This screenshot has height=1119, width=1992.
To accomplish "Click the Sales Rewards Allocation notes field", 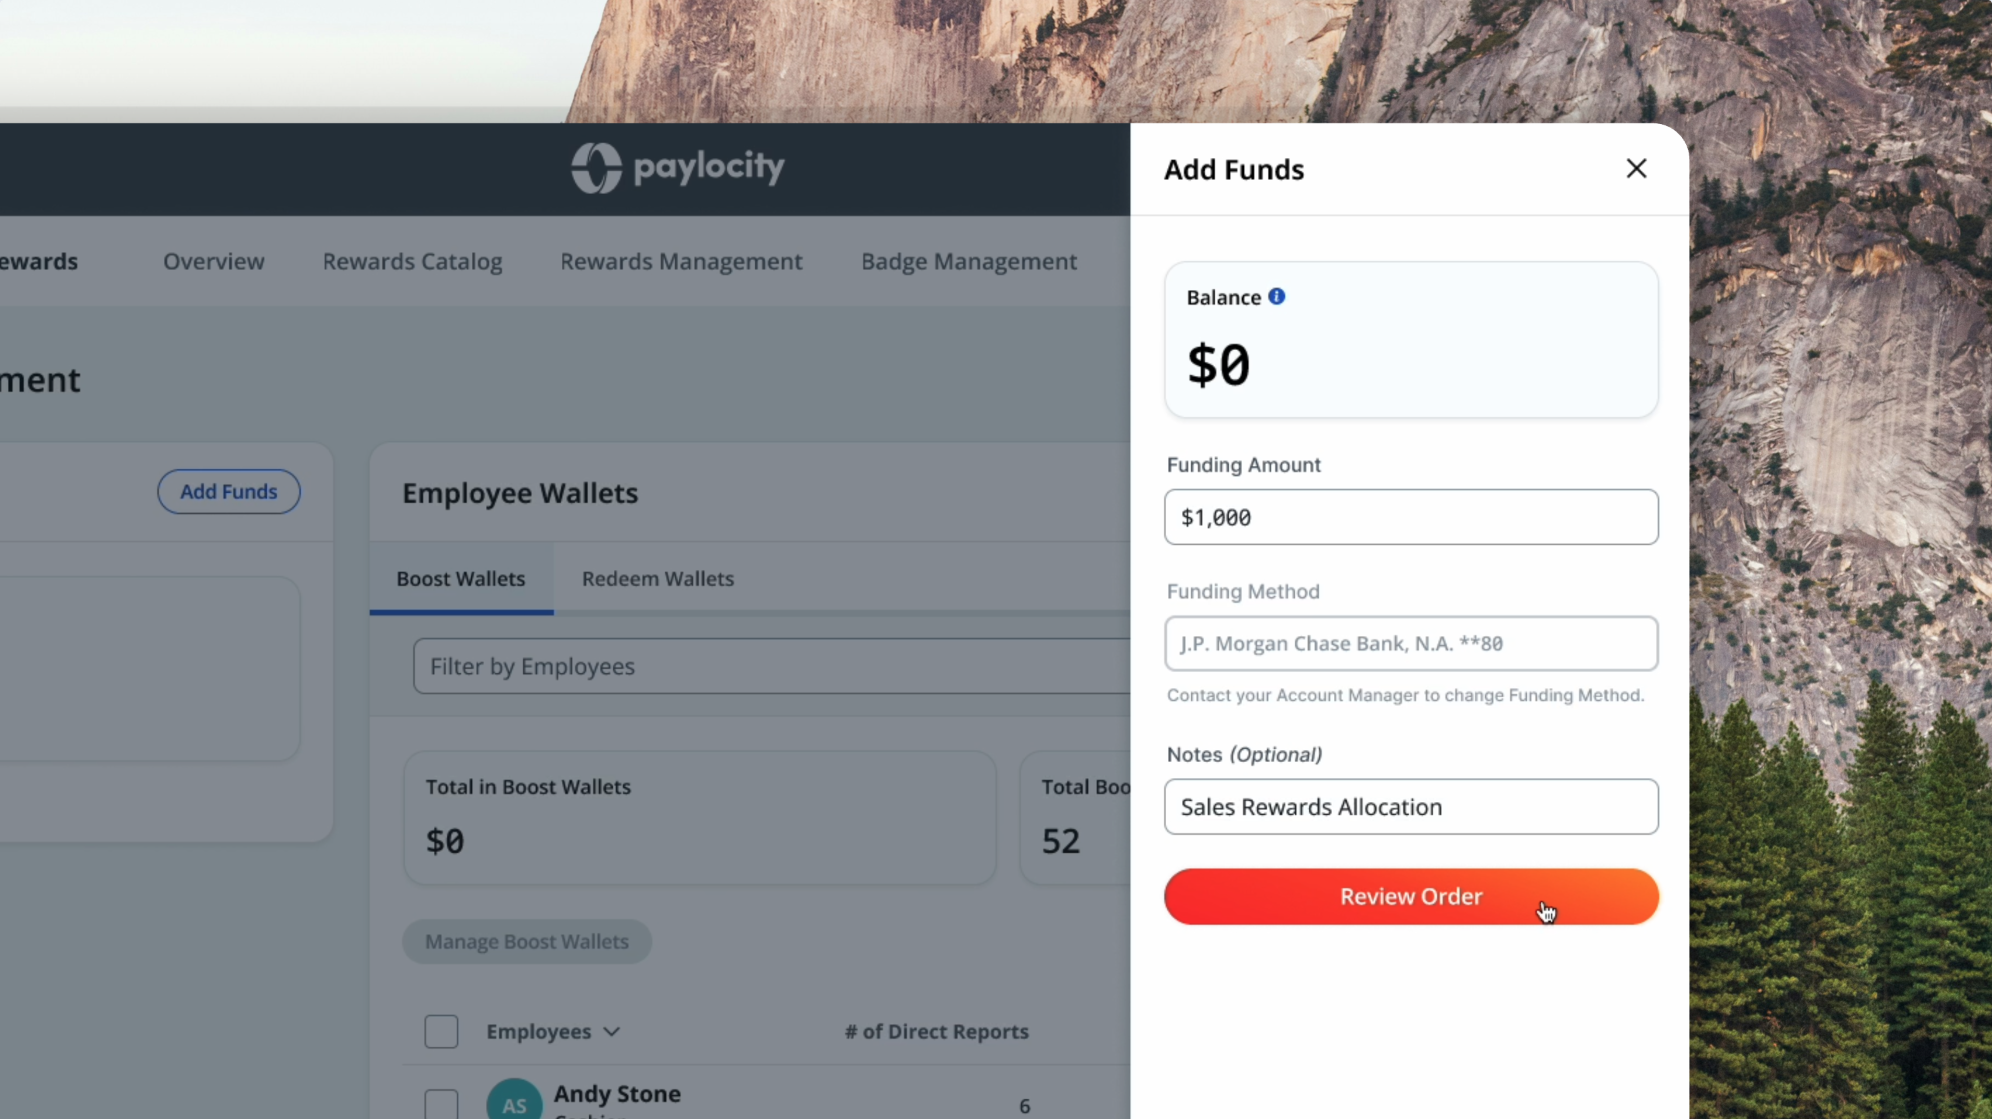I will click(1410, 806).
